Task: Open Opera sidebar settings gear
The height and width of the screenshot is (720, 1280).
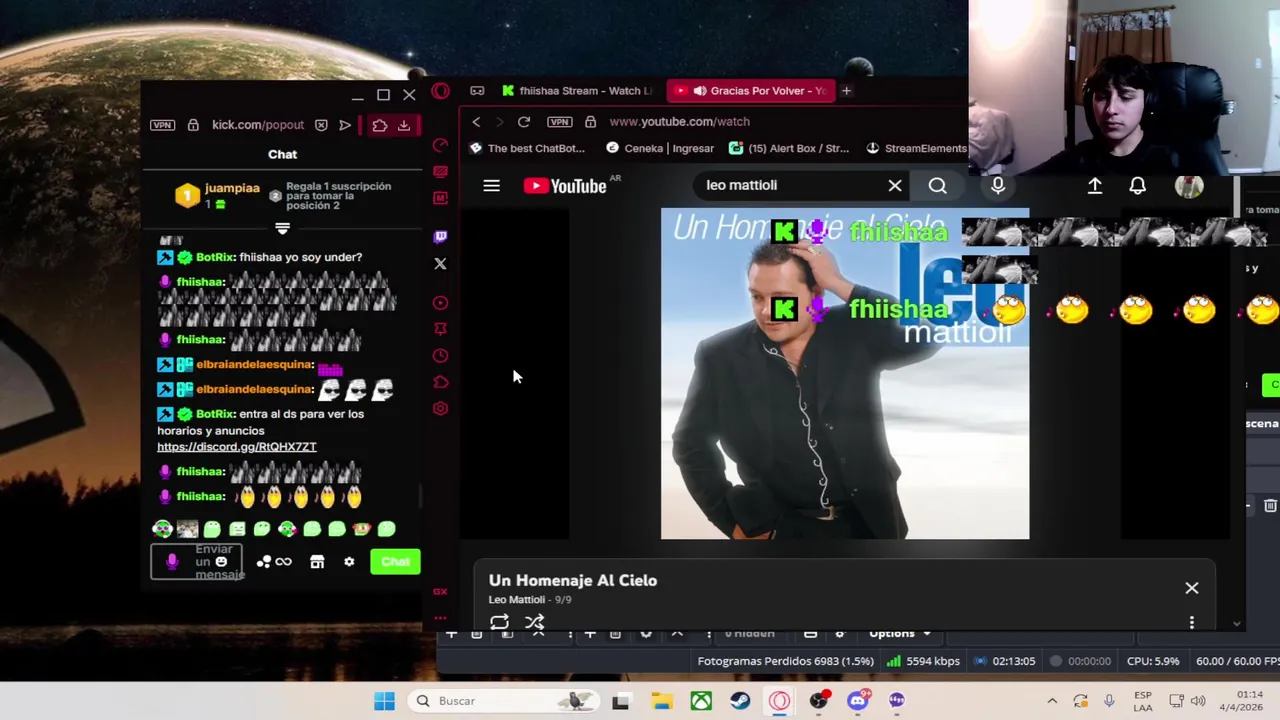Action: click(440, 408)
